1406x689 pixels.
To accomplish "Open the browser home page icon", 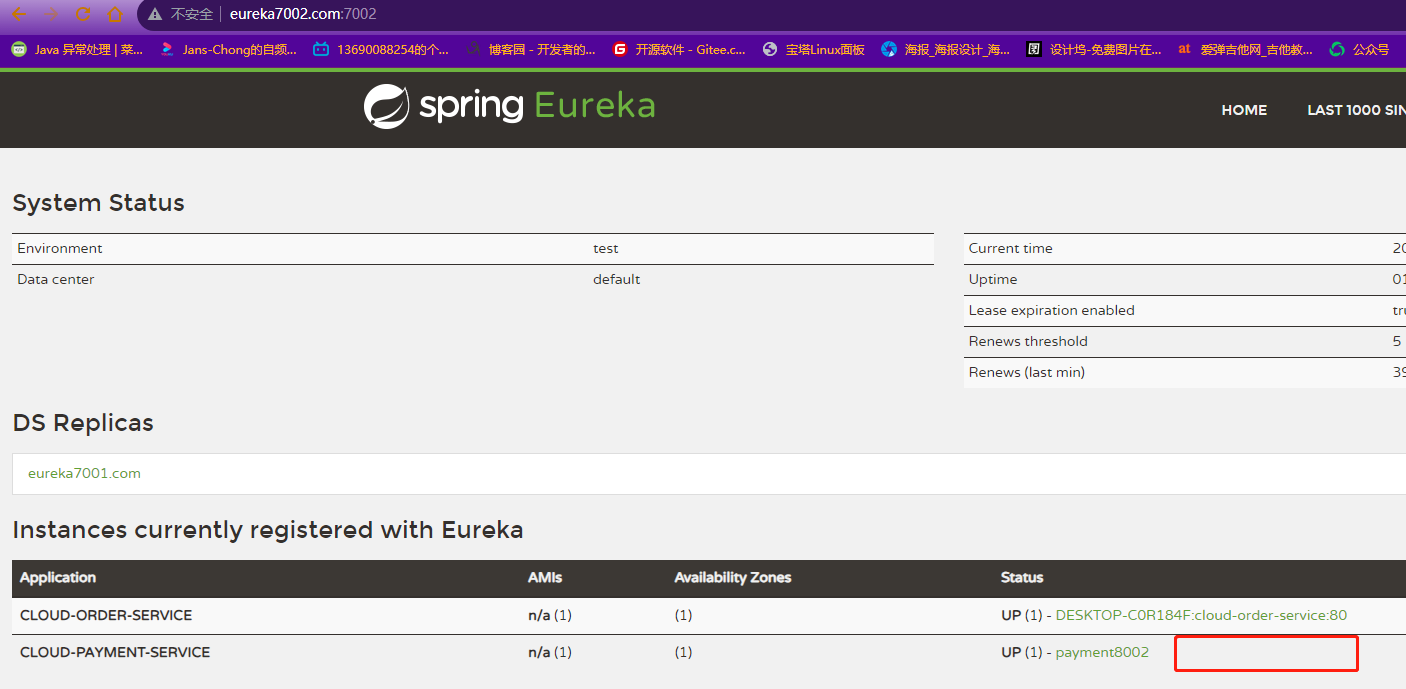I will (115, 14).
